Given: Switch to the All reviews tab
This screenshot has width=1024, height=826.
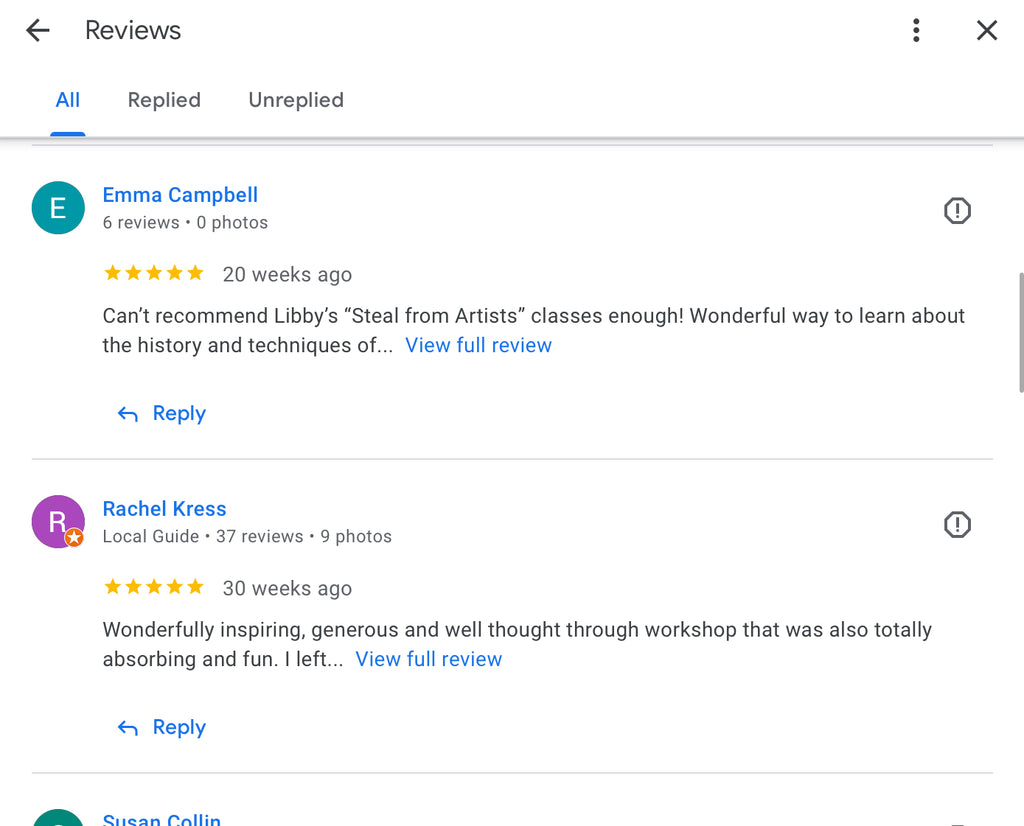Looking at the screenshot, I should click(68, 100).
